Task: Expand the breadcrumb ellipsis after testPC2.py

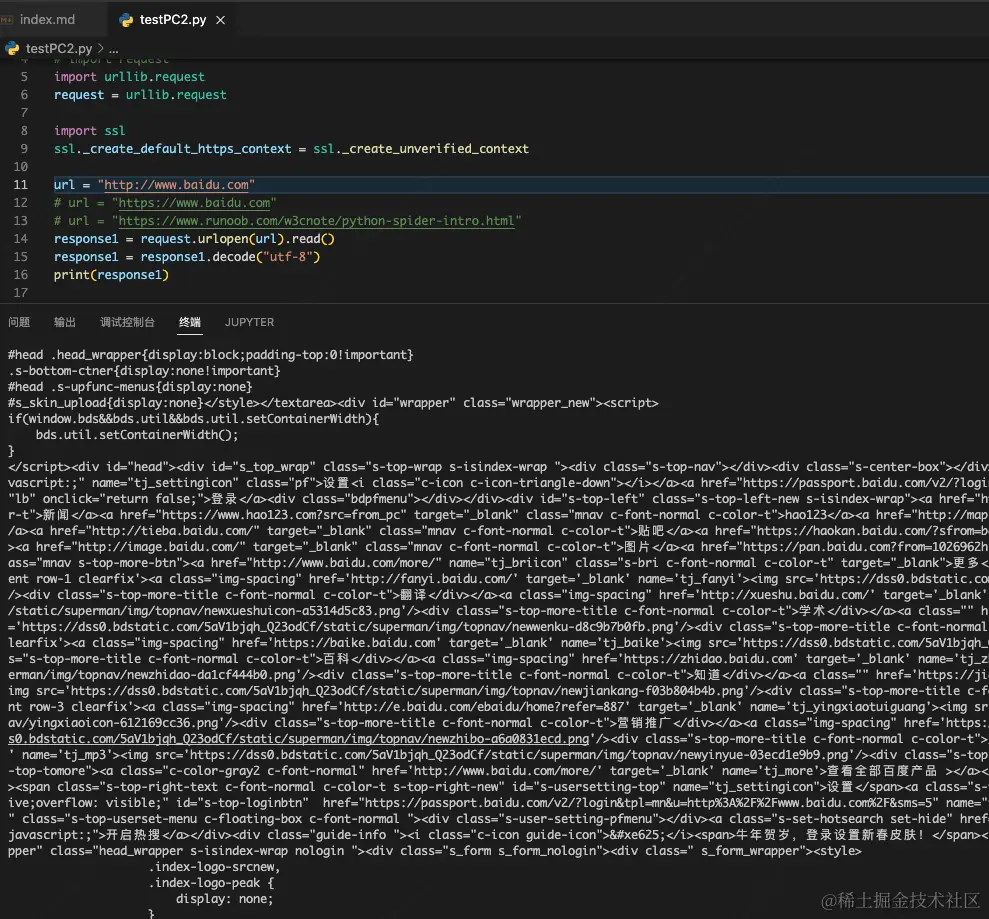Action: coord(114,49)
